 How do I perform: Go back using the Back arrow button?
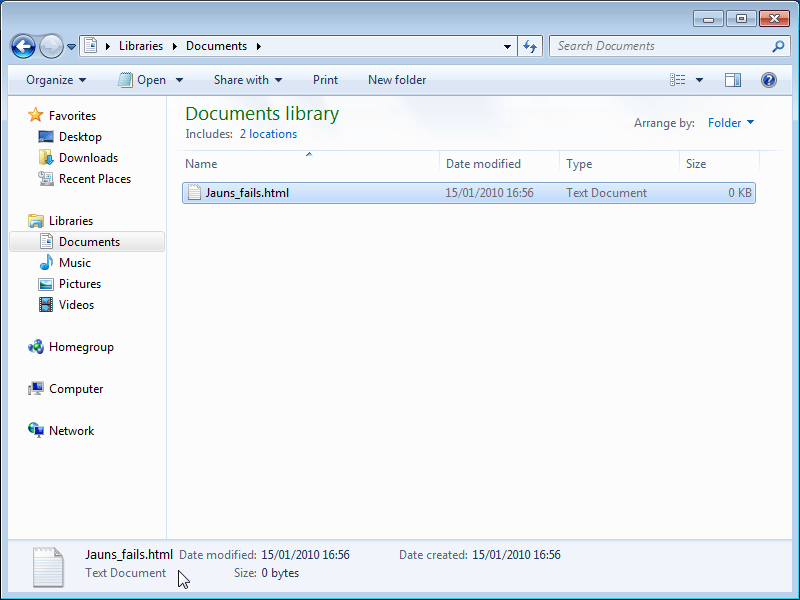(23, 46)
